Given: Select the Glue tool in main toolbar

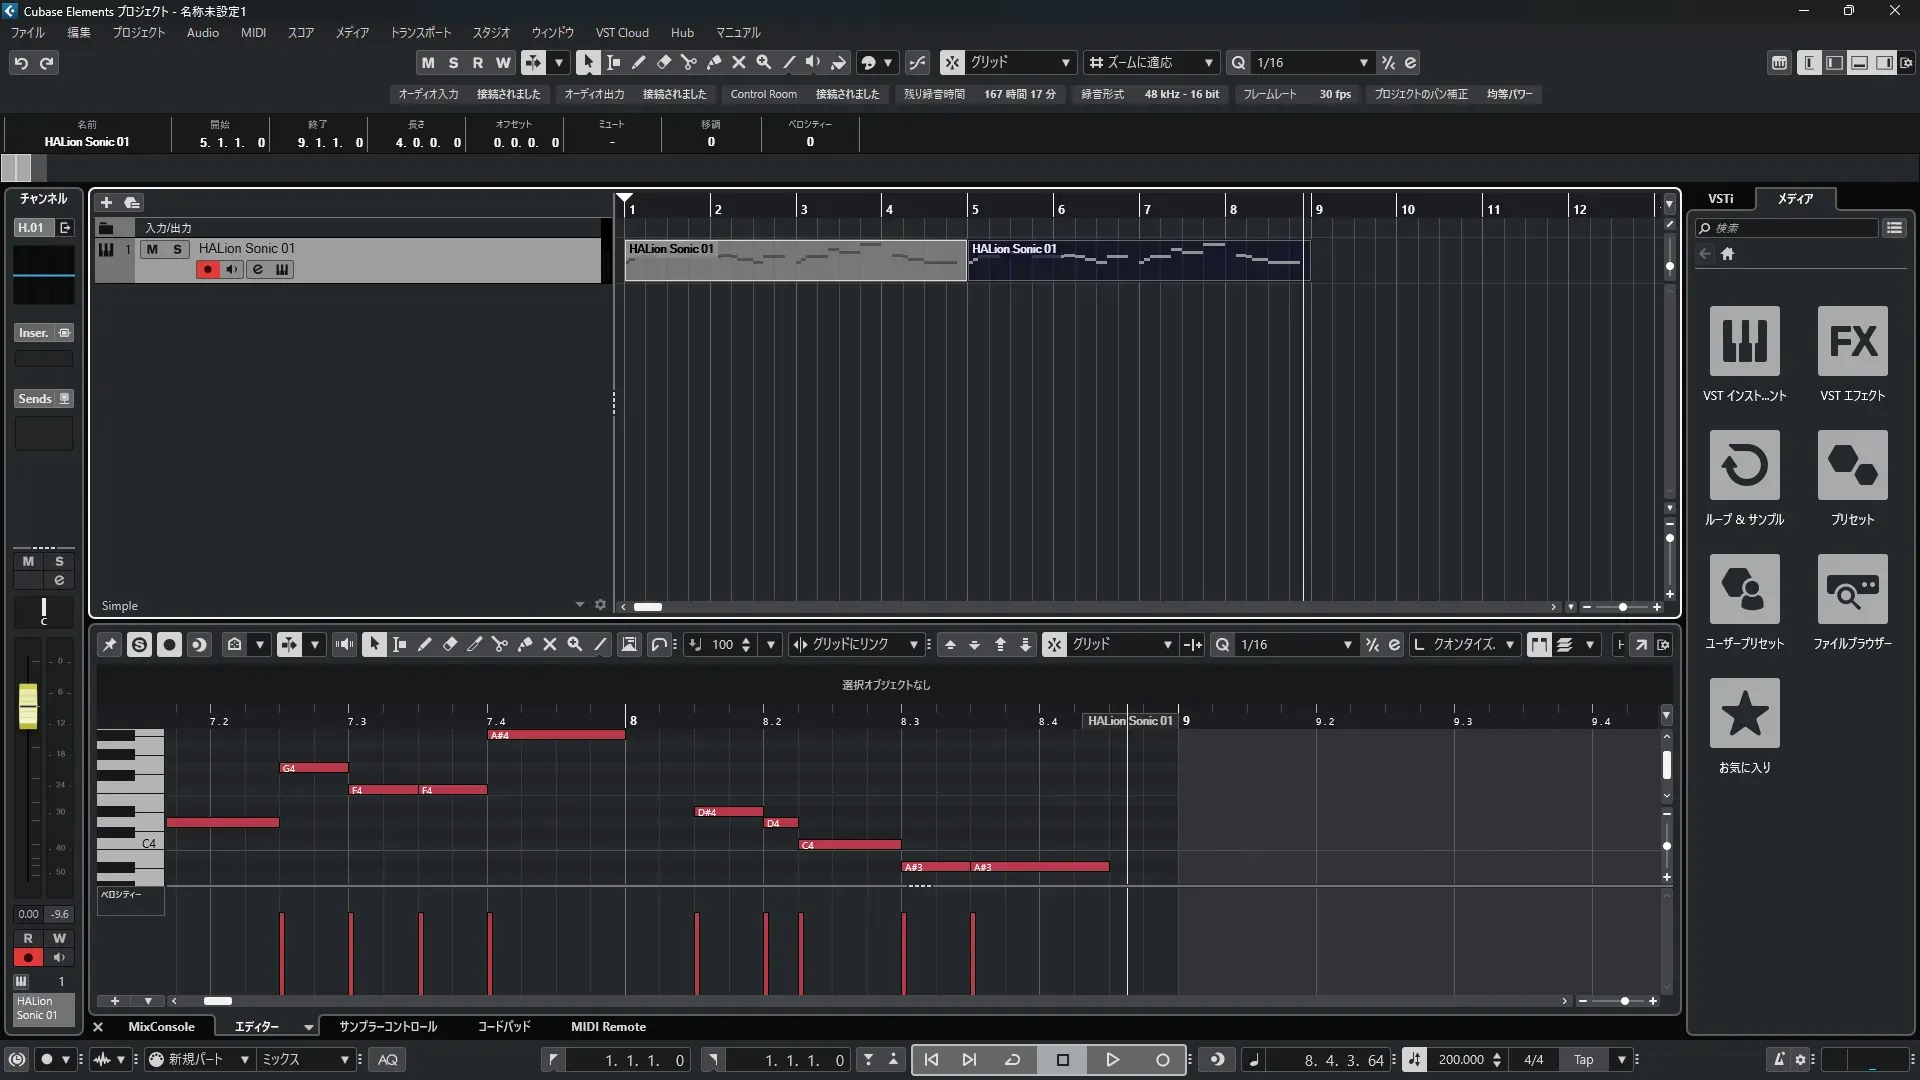Looking at the screenshot, I should point(713,62).
